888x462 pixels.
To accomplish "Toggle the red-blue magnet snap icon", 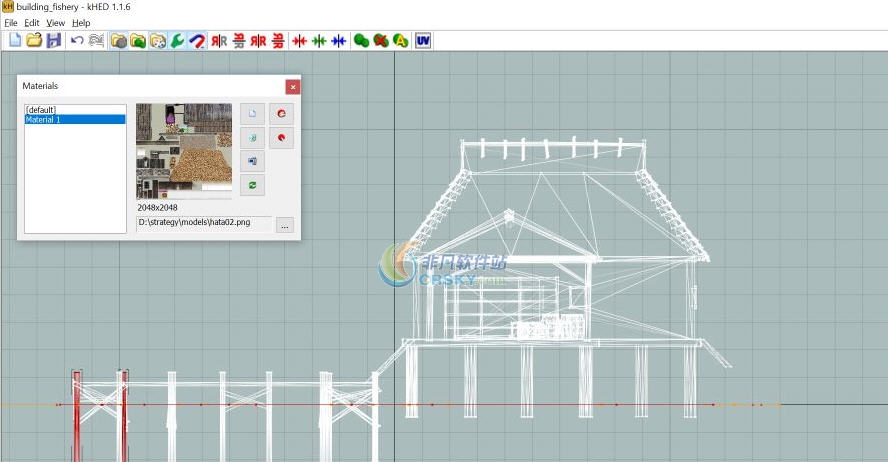I will [197, 41].
